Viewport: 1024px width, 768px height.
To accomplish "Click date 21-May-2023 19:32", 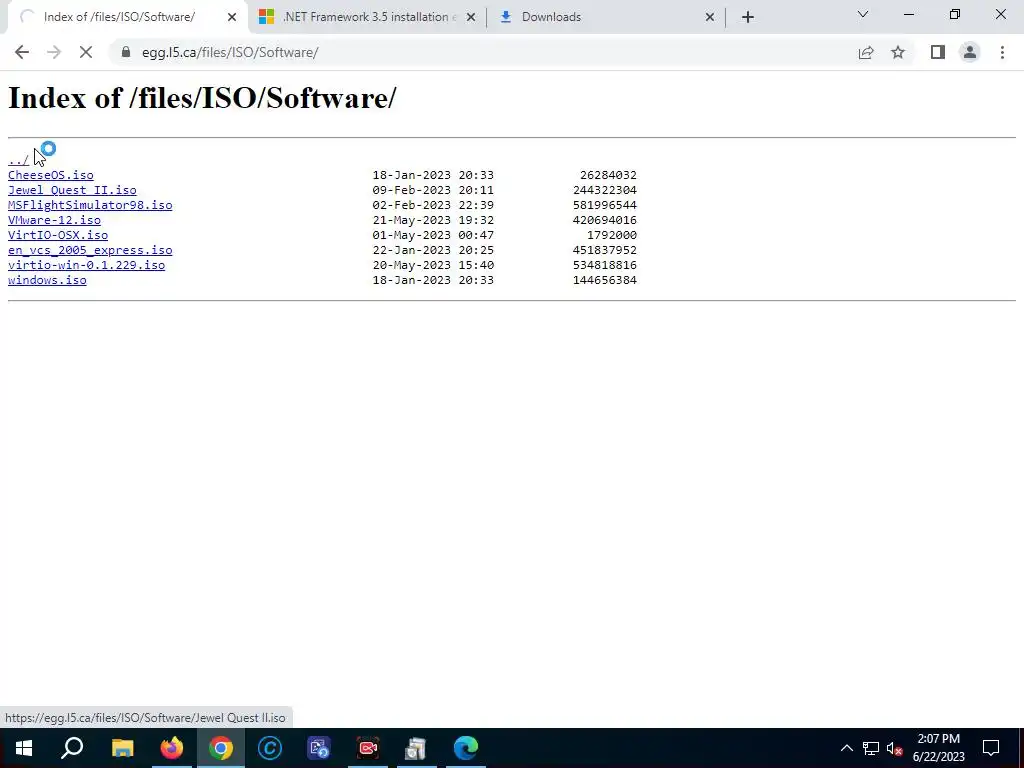I will [433, 220].
